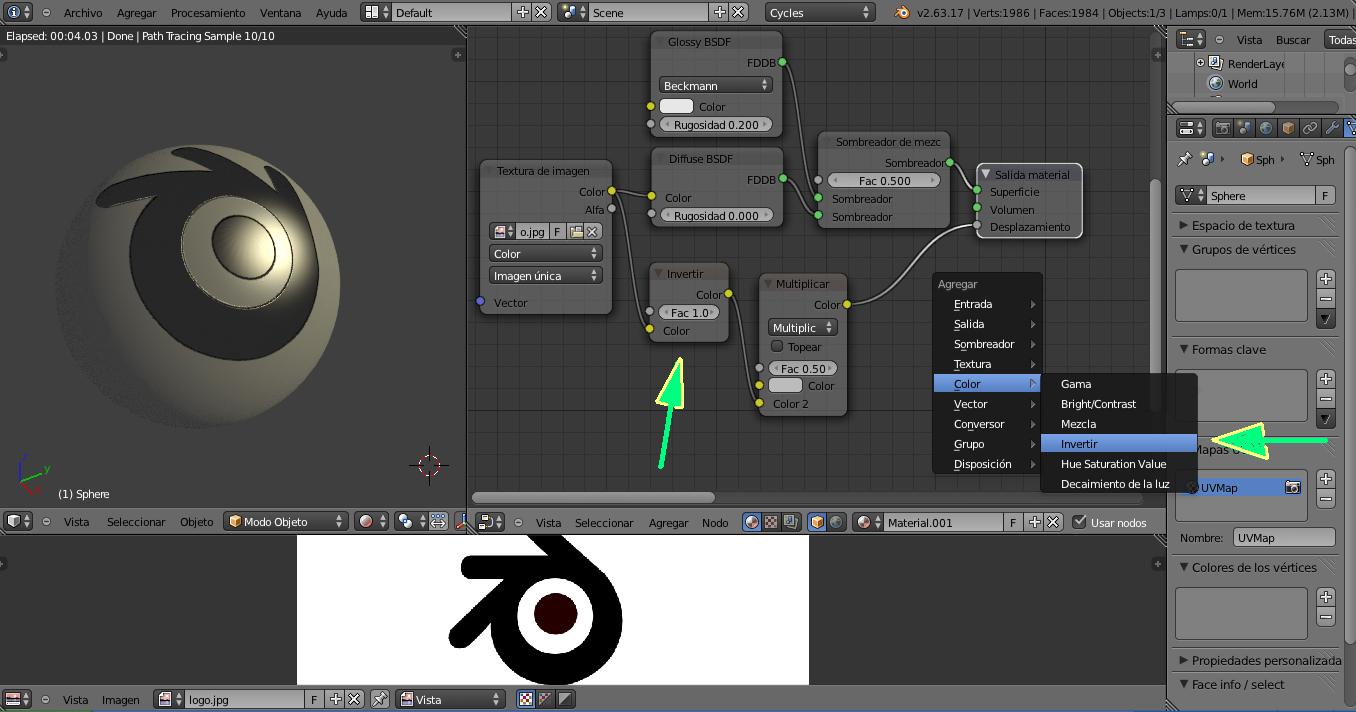Click the plus icon beside Grupos de vértices list
Image resolution: width=1356 pixels, height=712 pixels.
click(1325, 279)
